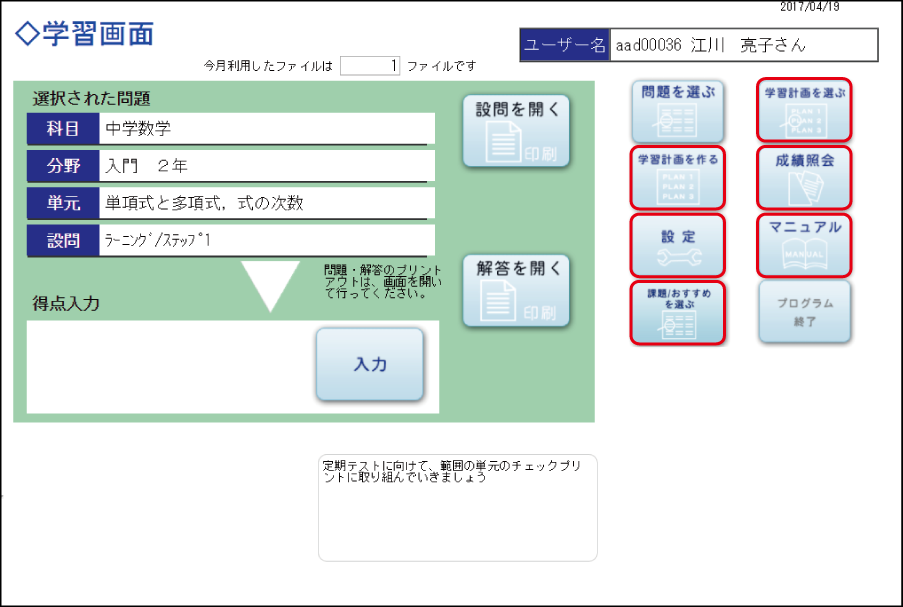This screenshot has height=607, width=903.
Task: Select the 課題/おすすめを選ぶ icon
Action: coord(677,313)
